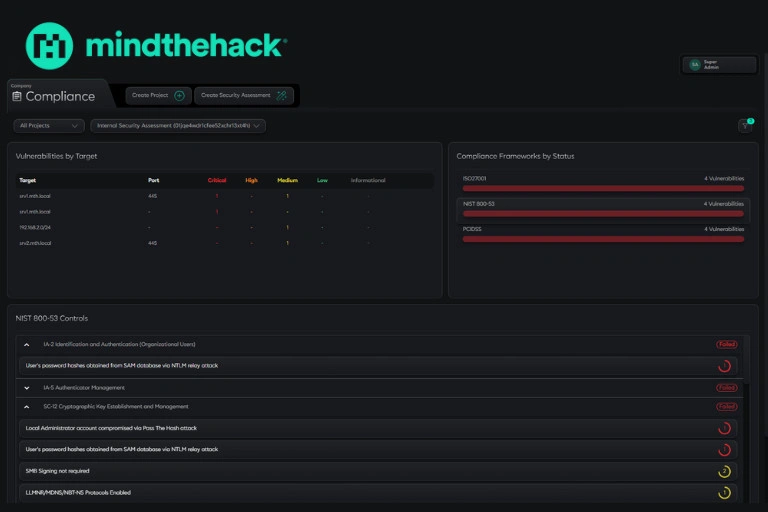Click the ISO27001 vulnerabilities progress bar
This screenshot has width=768, height=512.
(603, 188)
